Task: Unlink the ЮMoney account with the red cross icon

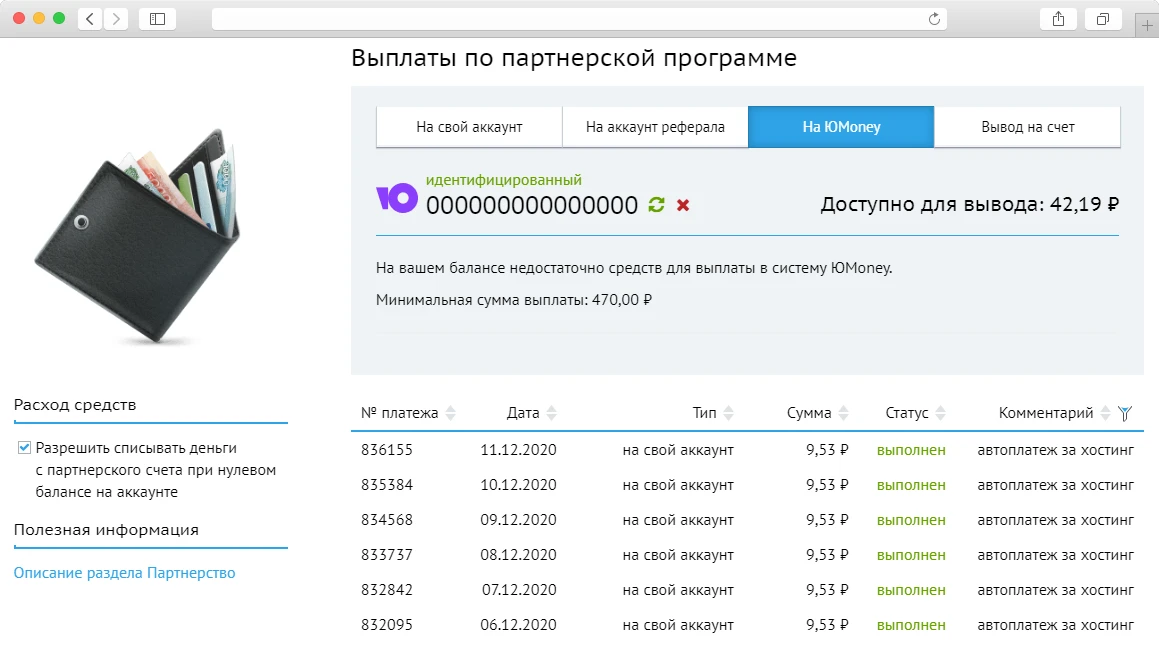Action: 683,204
